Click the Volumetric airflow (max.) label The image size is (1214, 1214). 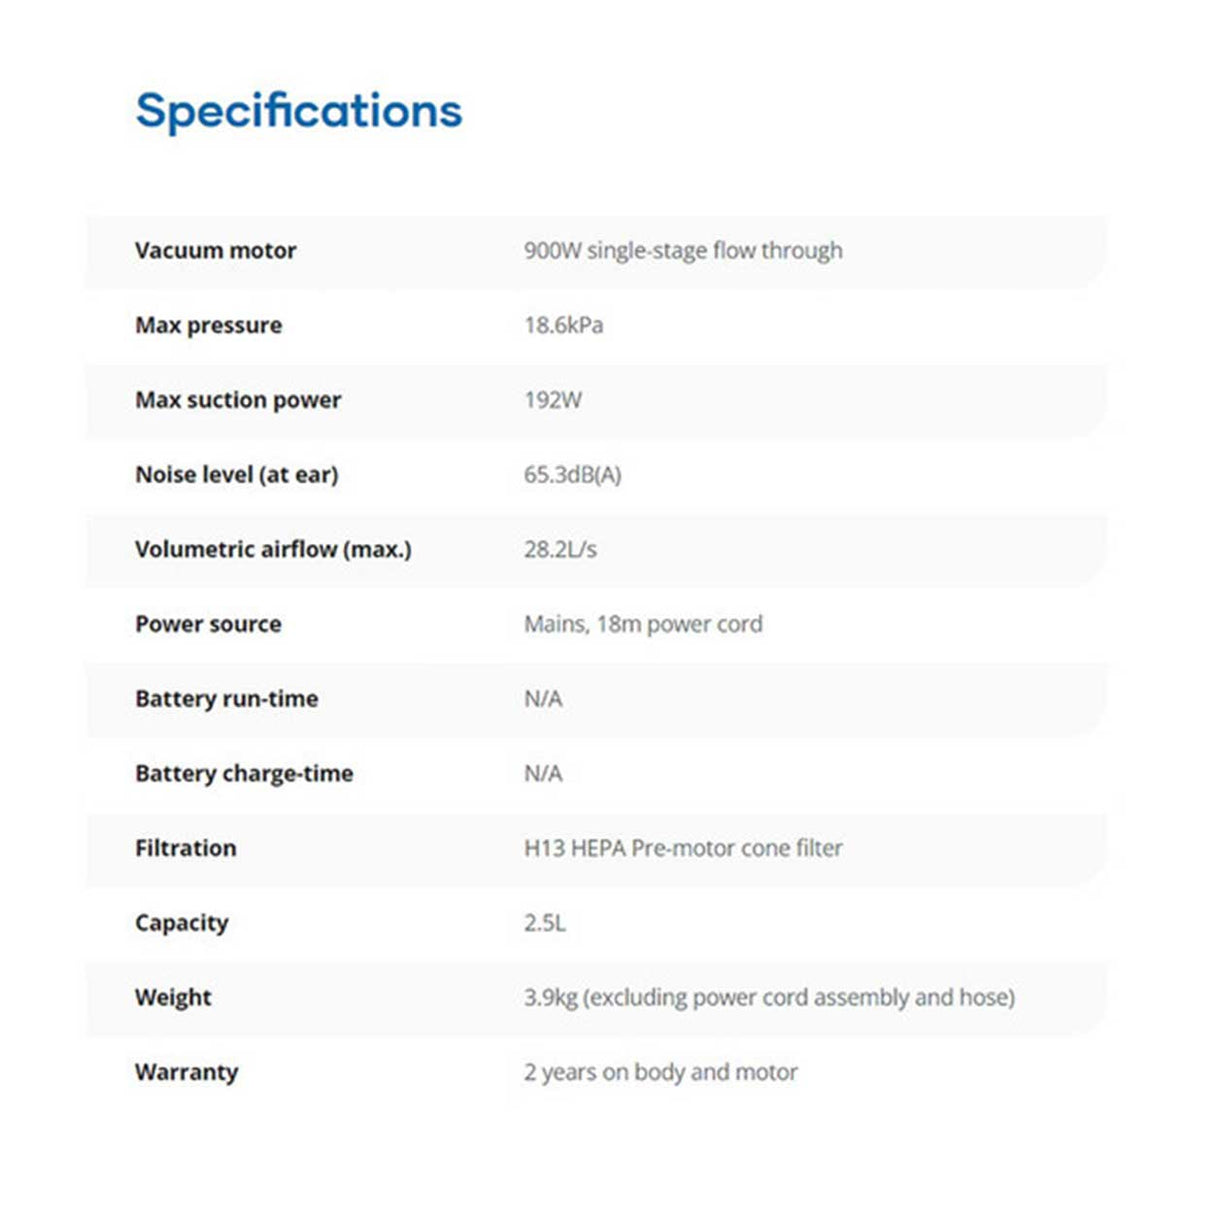(273, 549)
